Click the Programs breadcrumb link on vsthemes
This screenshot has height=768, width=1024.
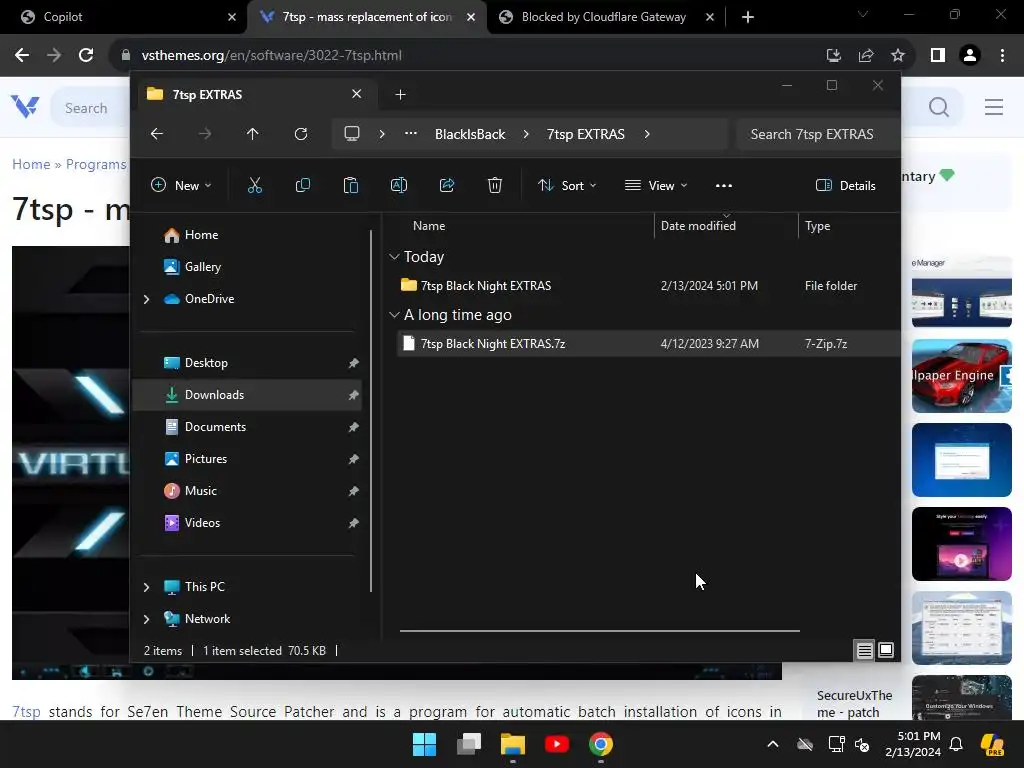(x=96, y=164)
